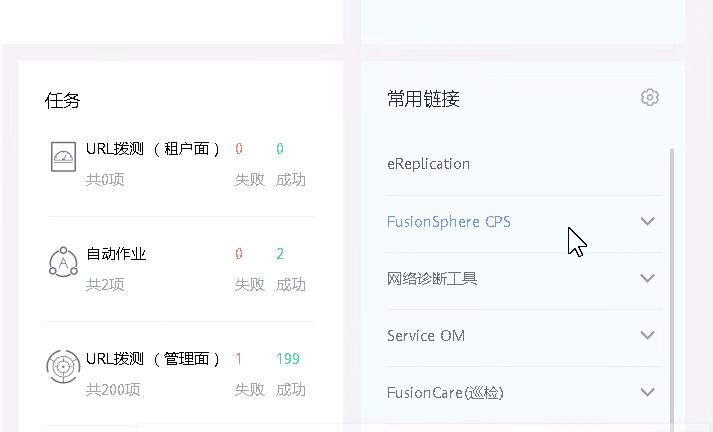
Task: Expand the FusionCare(巡检) chevron
Action: click(x=647, y=393)
